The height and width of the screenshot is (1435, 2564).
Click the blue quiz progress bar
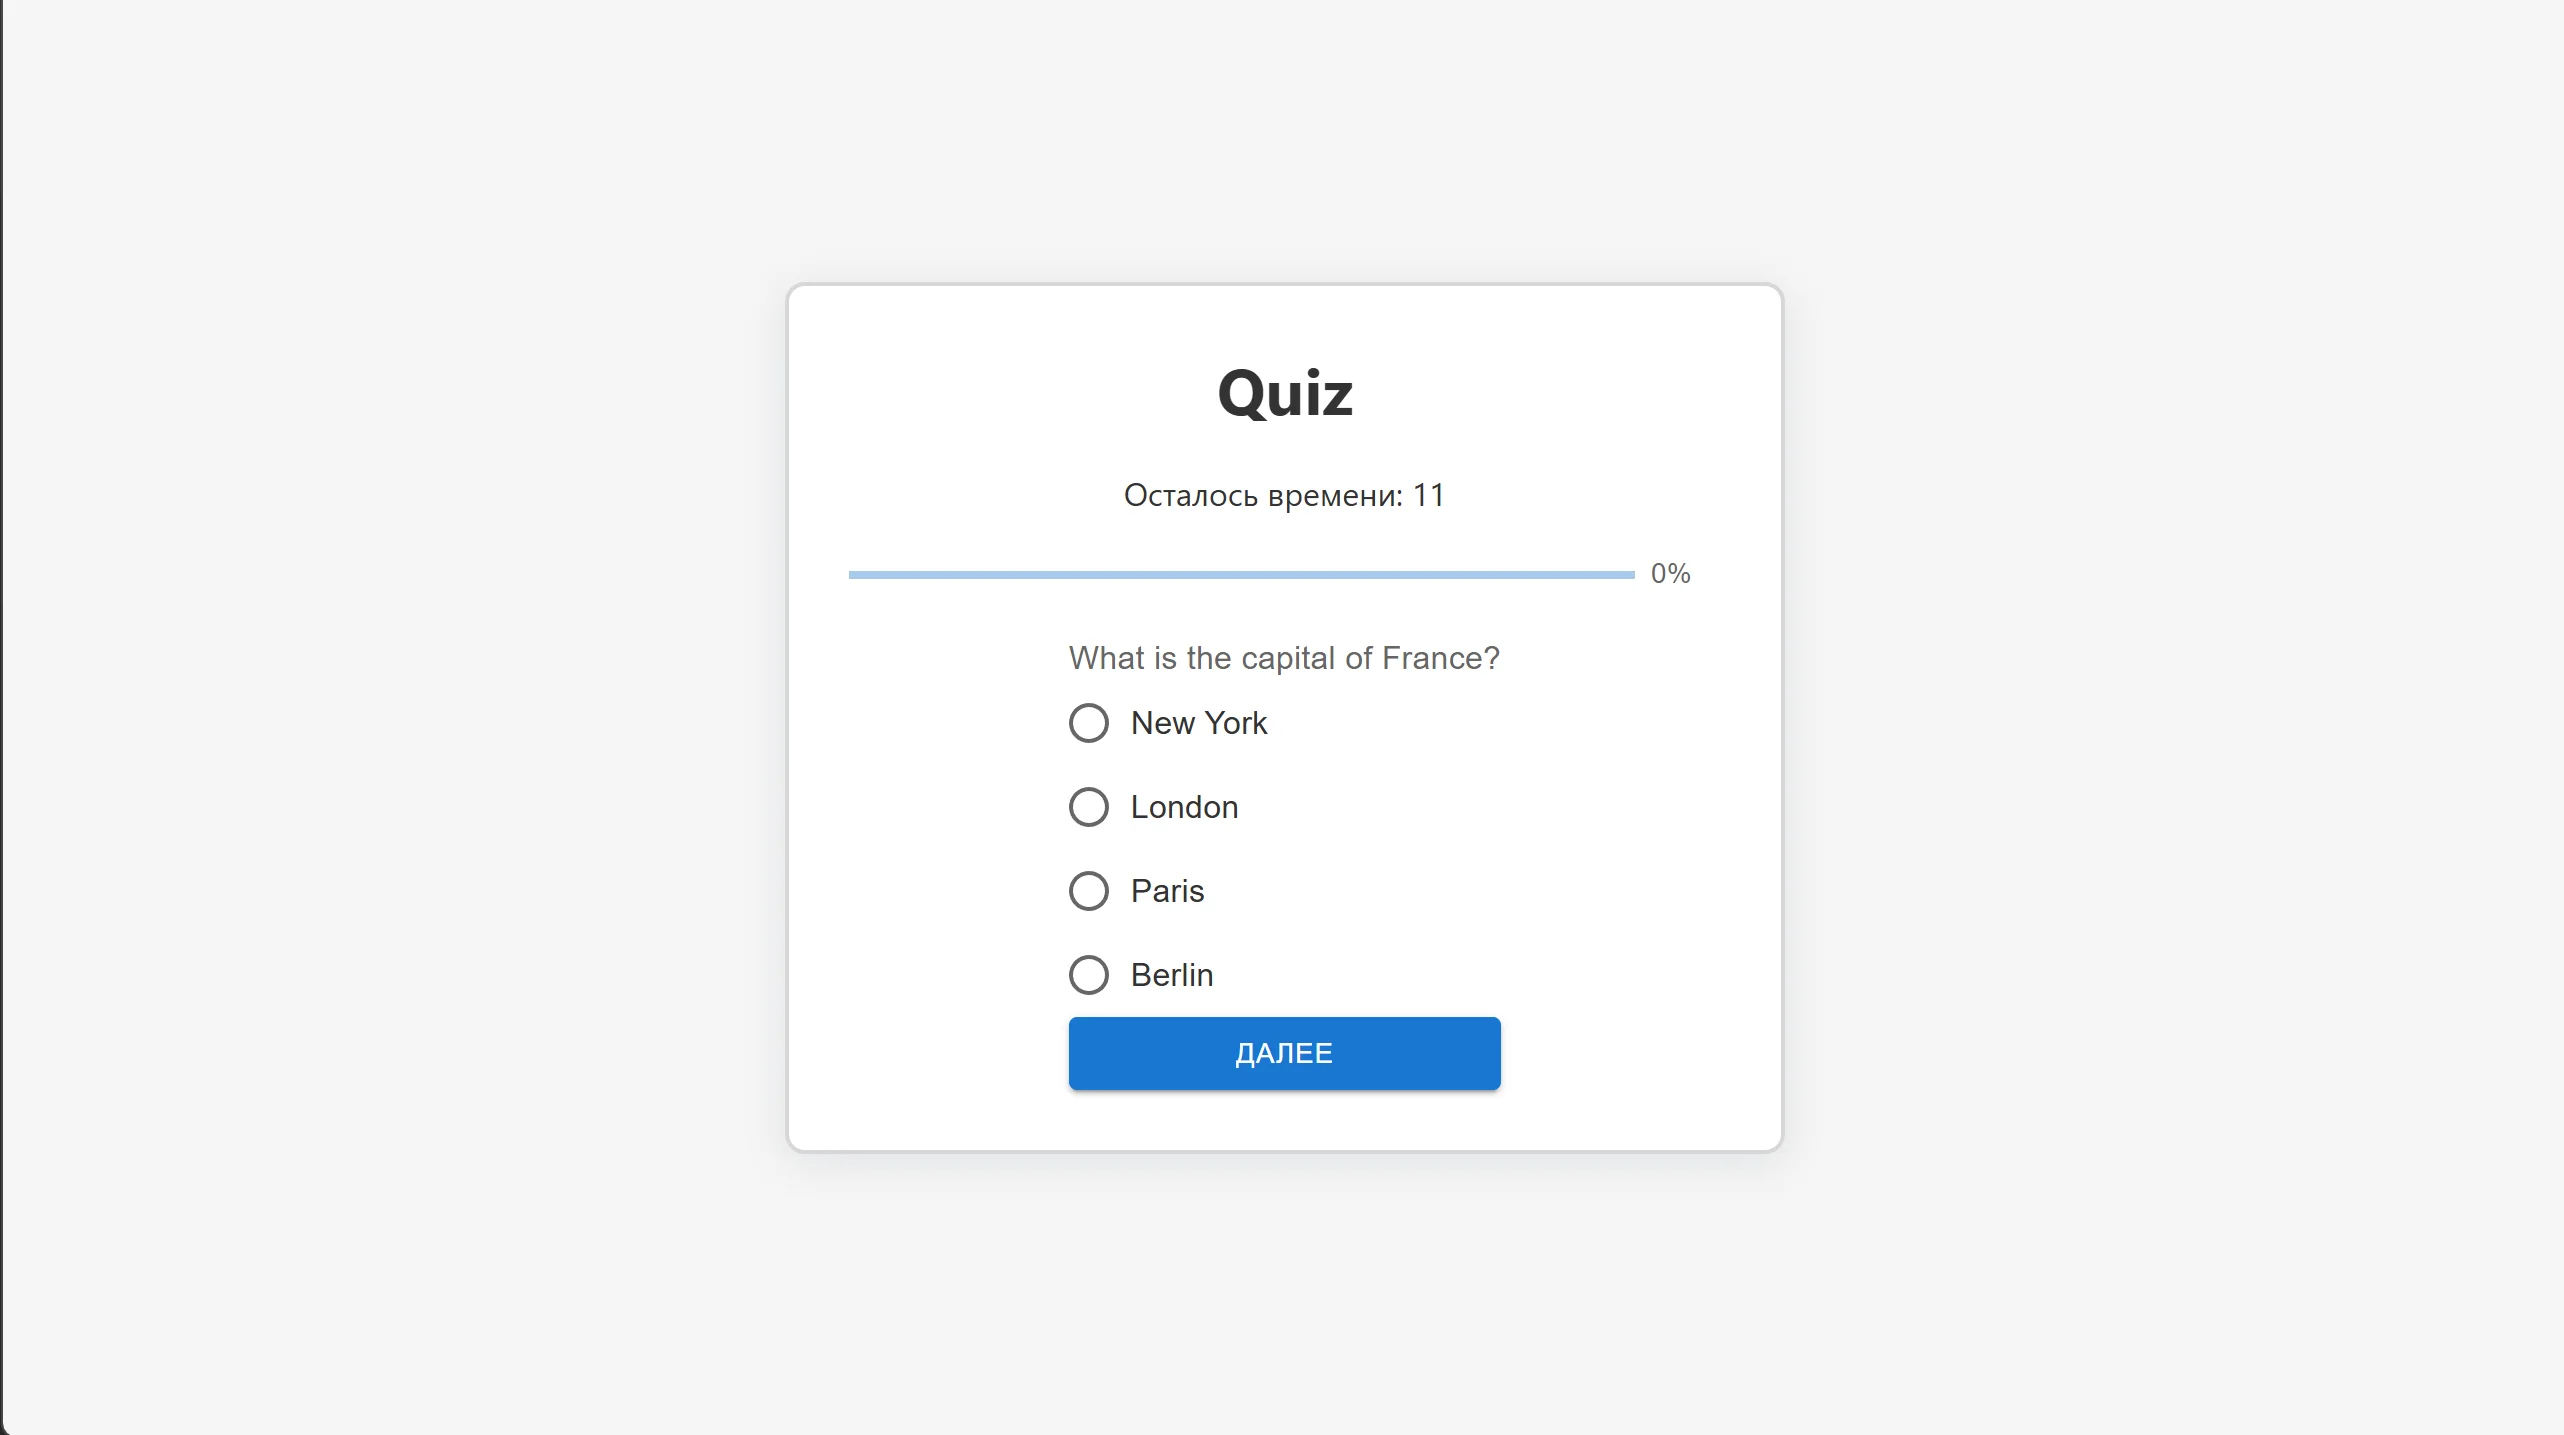[x=1240, y=575]
